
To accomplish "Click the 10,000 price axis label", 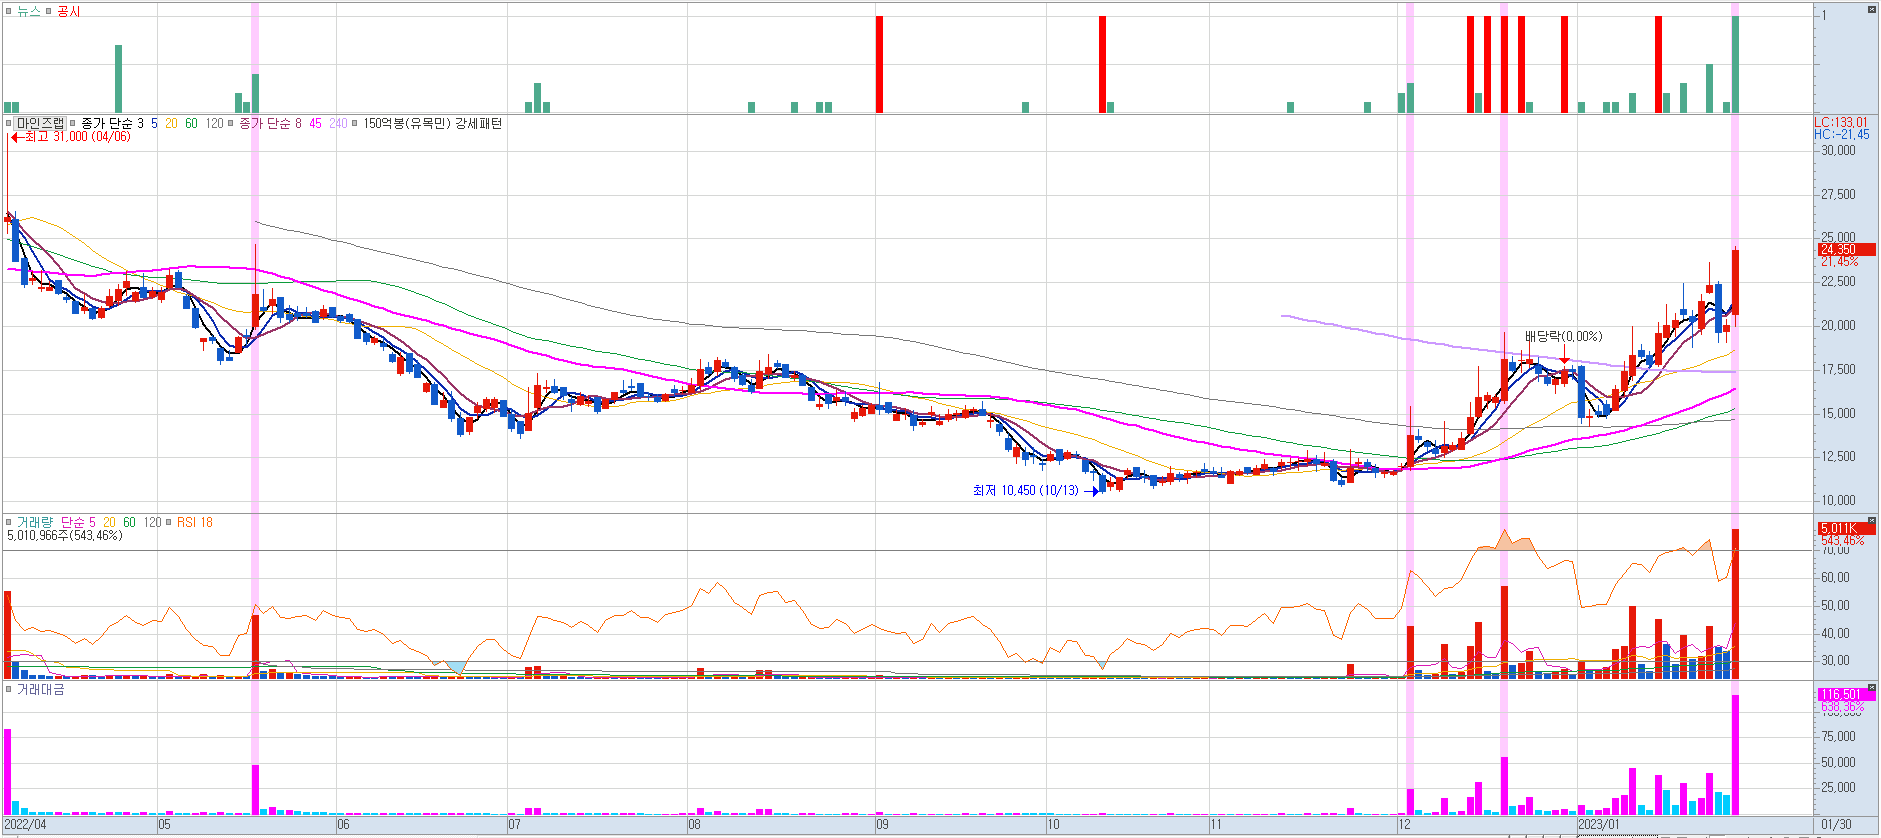I will click(x=1838, y=501).
